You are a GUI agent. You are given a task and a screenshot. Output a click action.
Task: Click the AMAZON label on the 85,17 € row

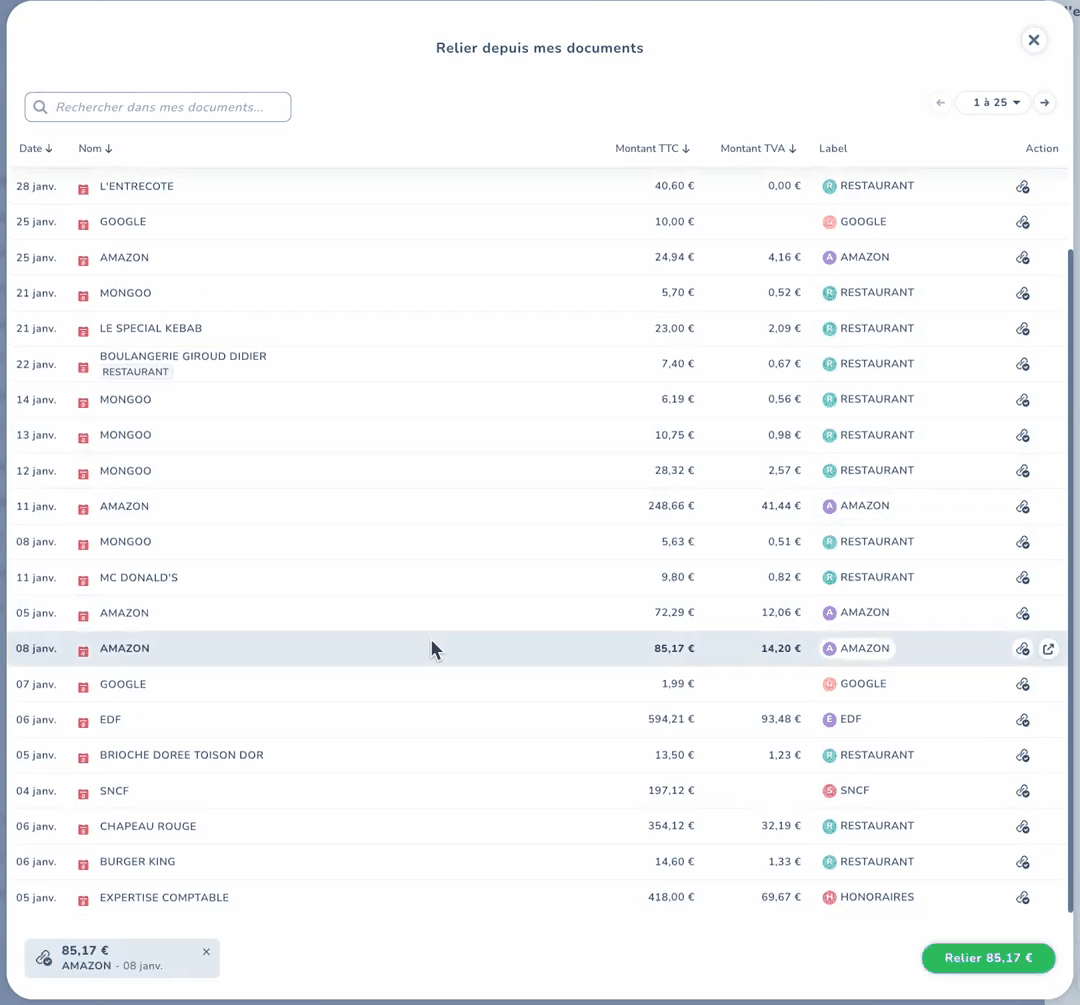pyautogui.click(x=857, y=648)
